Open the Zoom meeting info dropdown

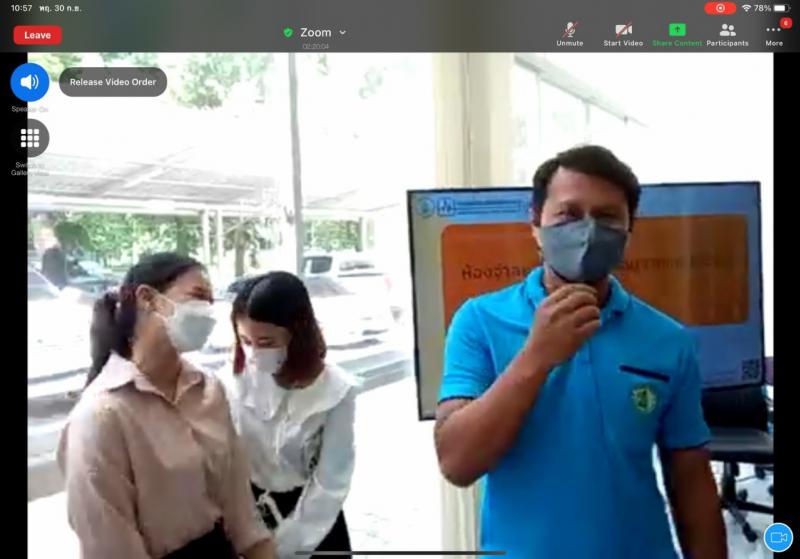pyautogui.click(x=343, y=33)
